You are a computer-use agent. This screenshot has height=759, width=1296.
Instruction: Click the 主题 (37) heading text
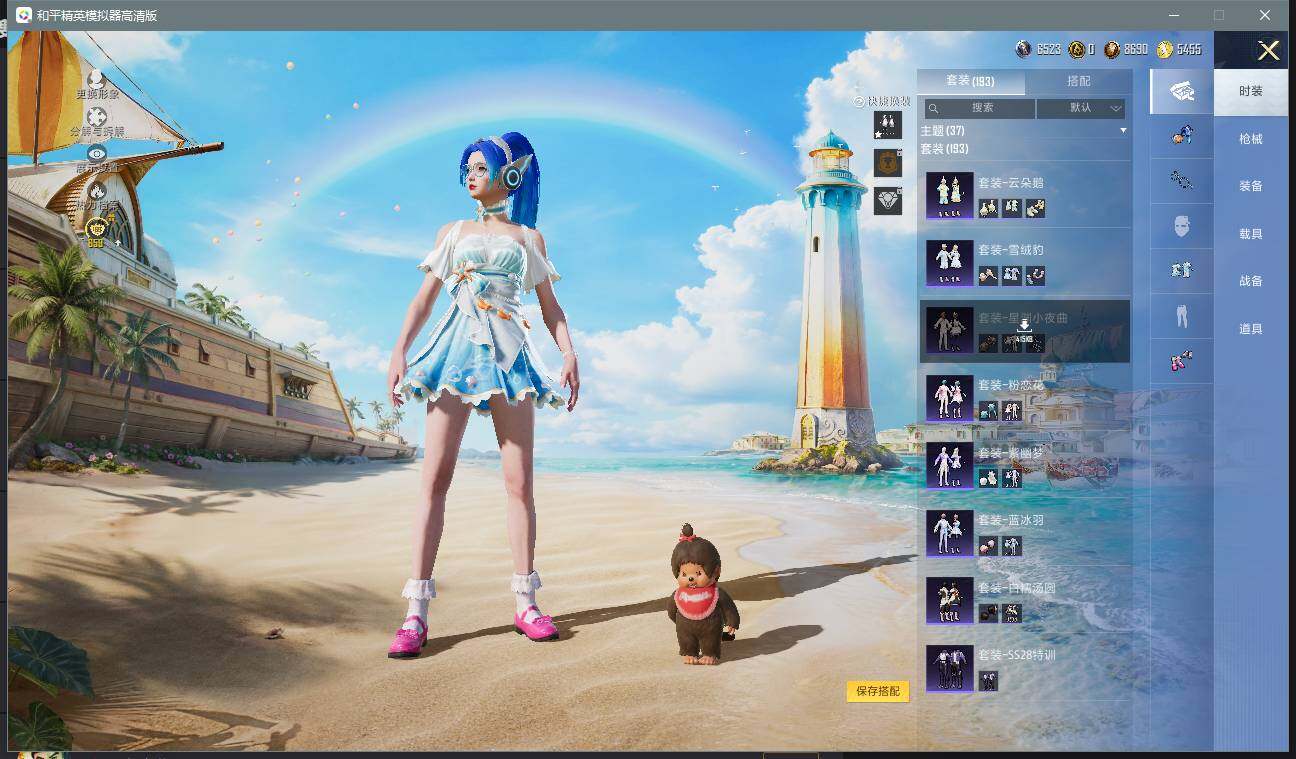coord(942,131)
